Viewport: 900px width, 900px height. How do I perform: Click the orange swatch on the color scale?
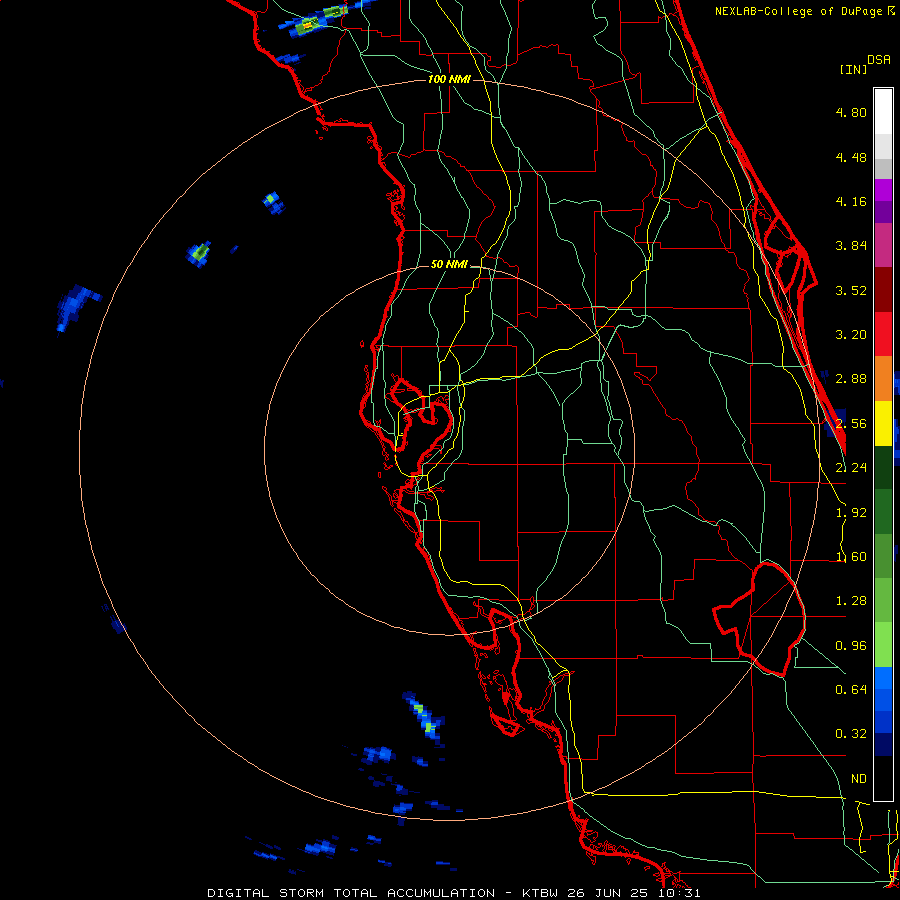(x=883, y=378)
